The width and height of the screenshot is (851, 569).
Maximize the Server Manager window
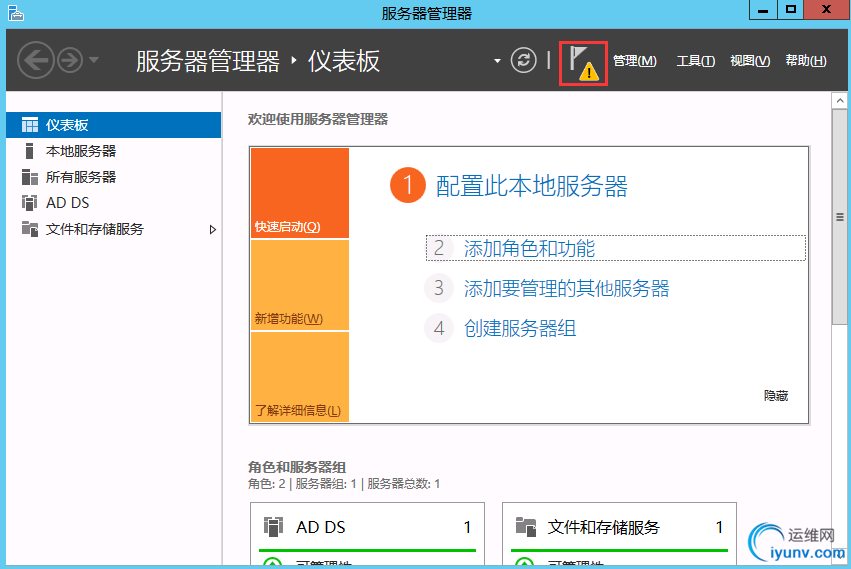[791, 10]
